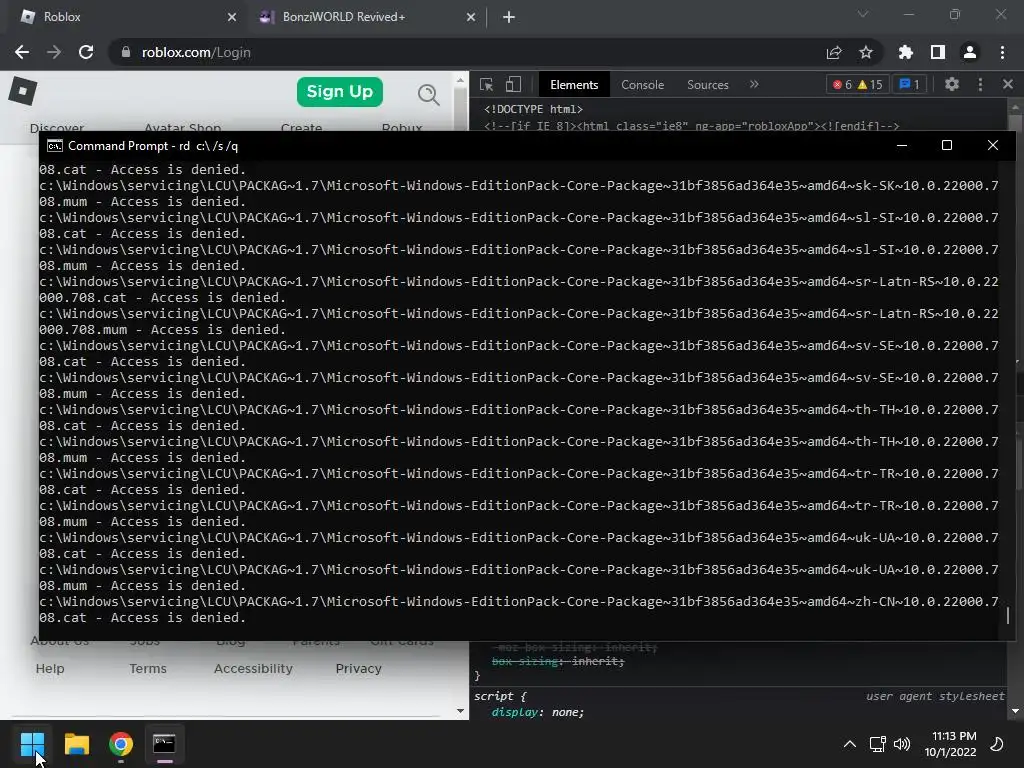Open the Help link in page footer
The height and width of the screenshot is (768, 1024).
pos(50,669)
